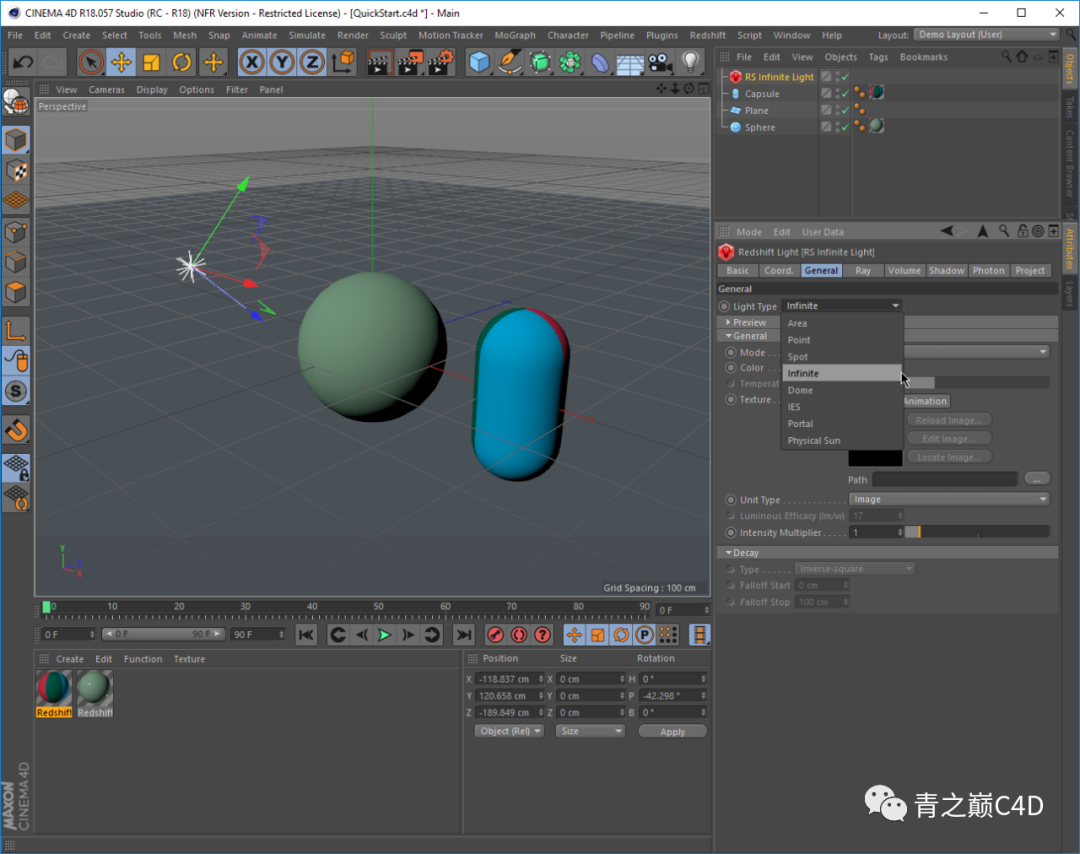The height and width of the screenshot is (854, 1080).
Task: Click the Edit Image button
Action: pyautogui.click(x=948, y=439)
